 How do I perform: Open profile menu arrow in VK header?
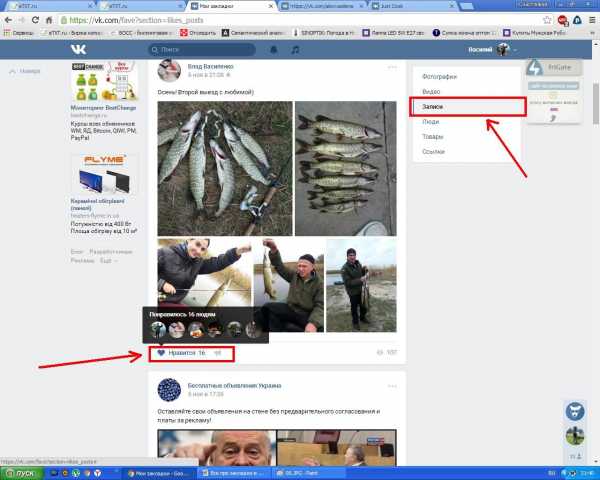(x=515, y=50)
